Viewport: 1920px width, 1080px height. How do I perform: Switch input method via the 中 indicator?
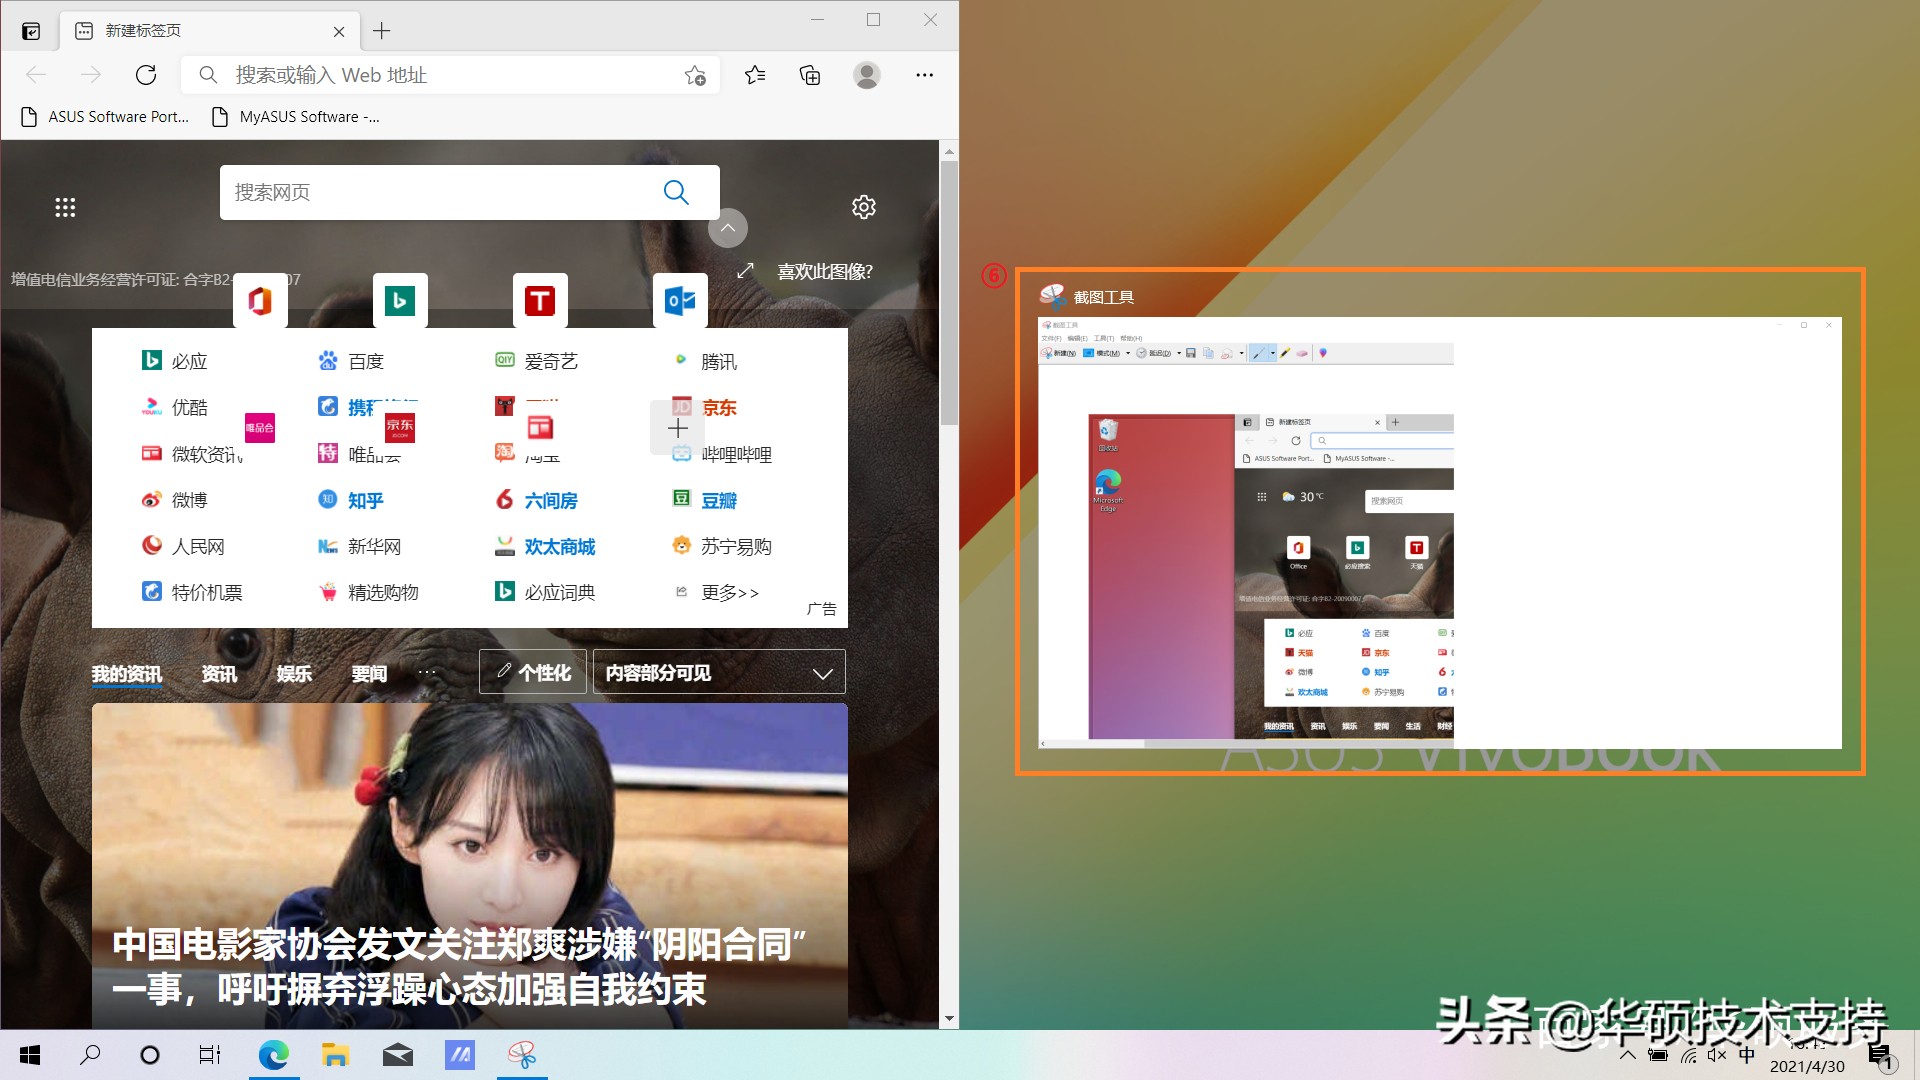pos(1745,1054)
